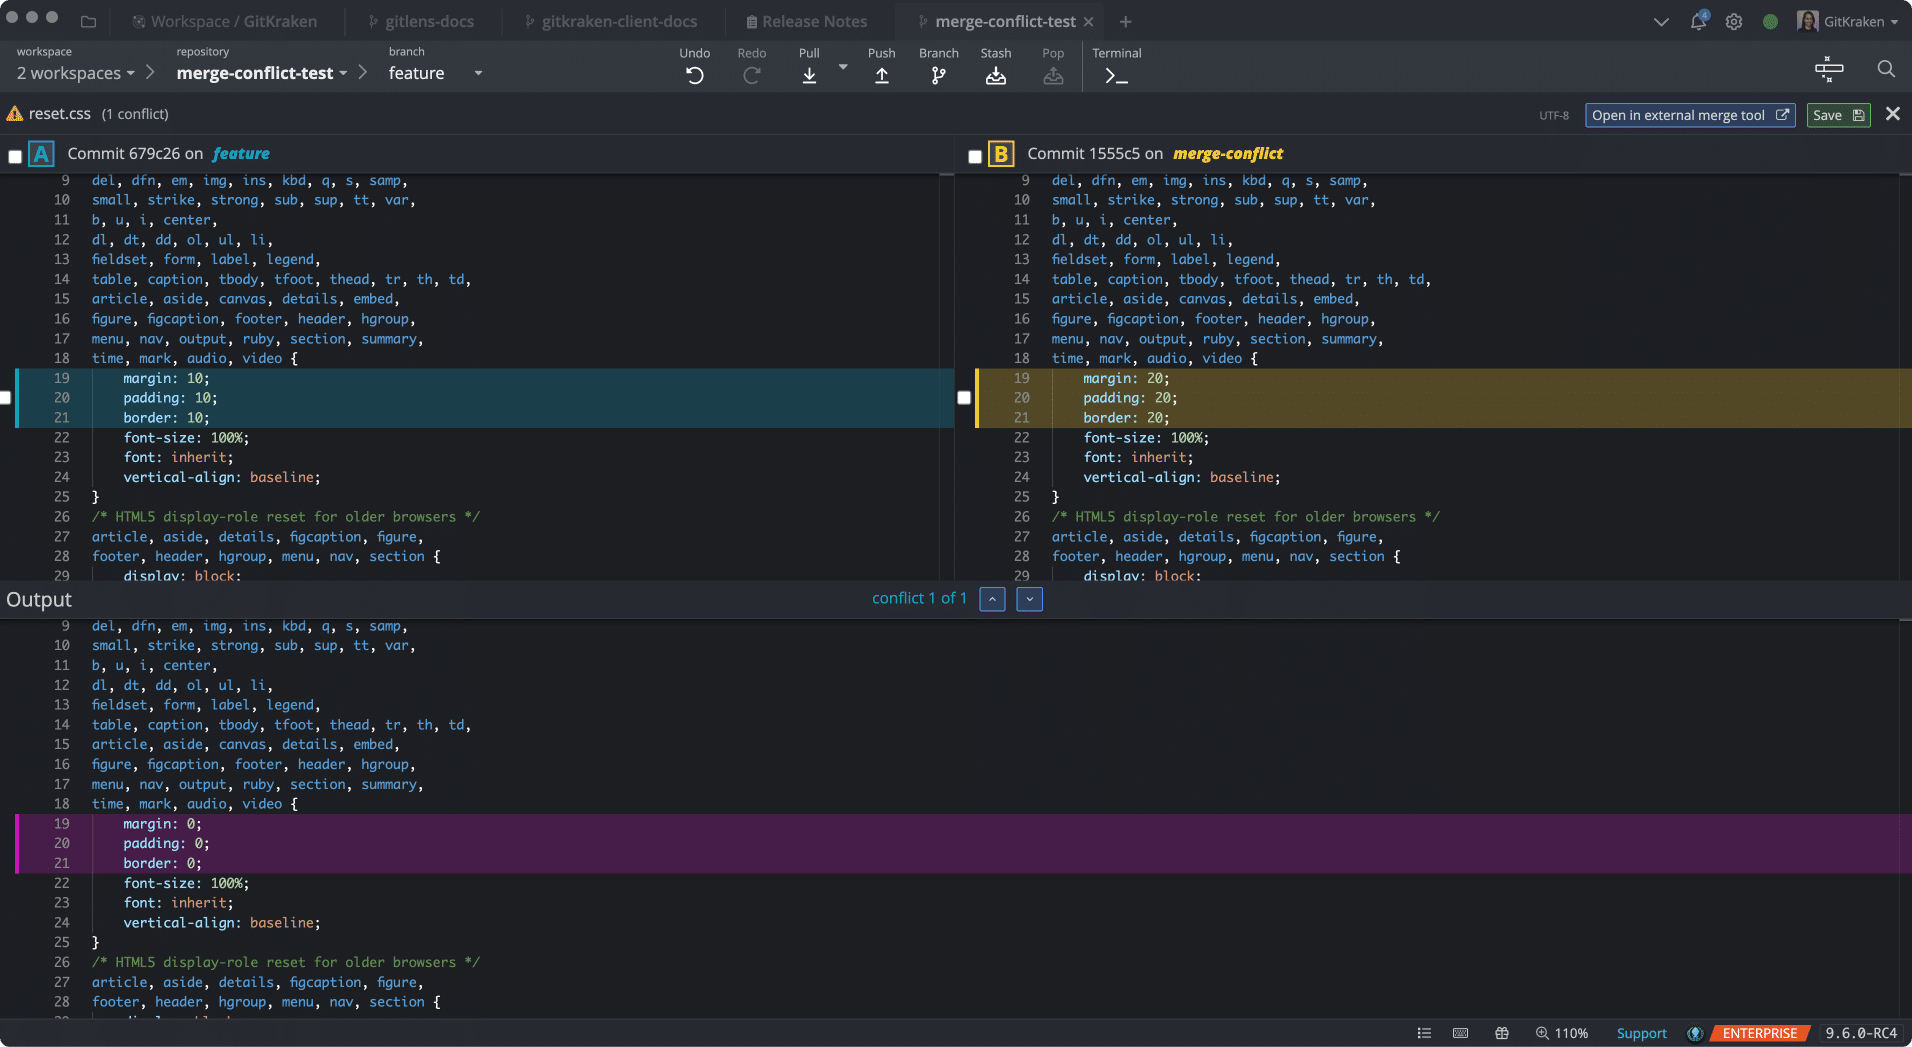Click the merge-conflict branch name link
Viewport: 1912px width, 1047px height.
coord(1228,154)
